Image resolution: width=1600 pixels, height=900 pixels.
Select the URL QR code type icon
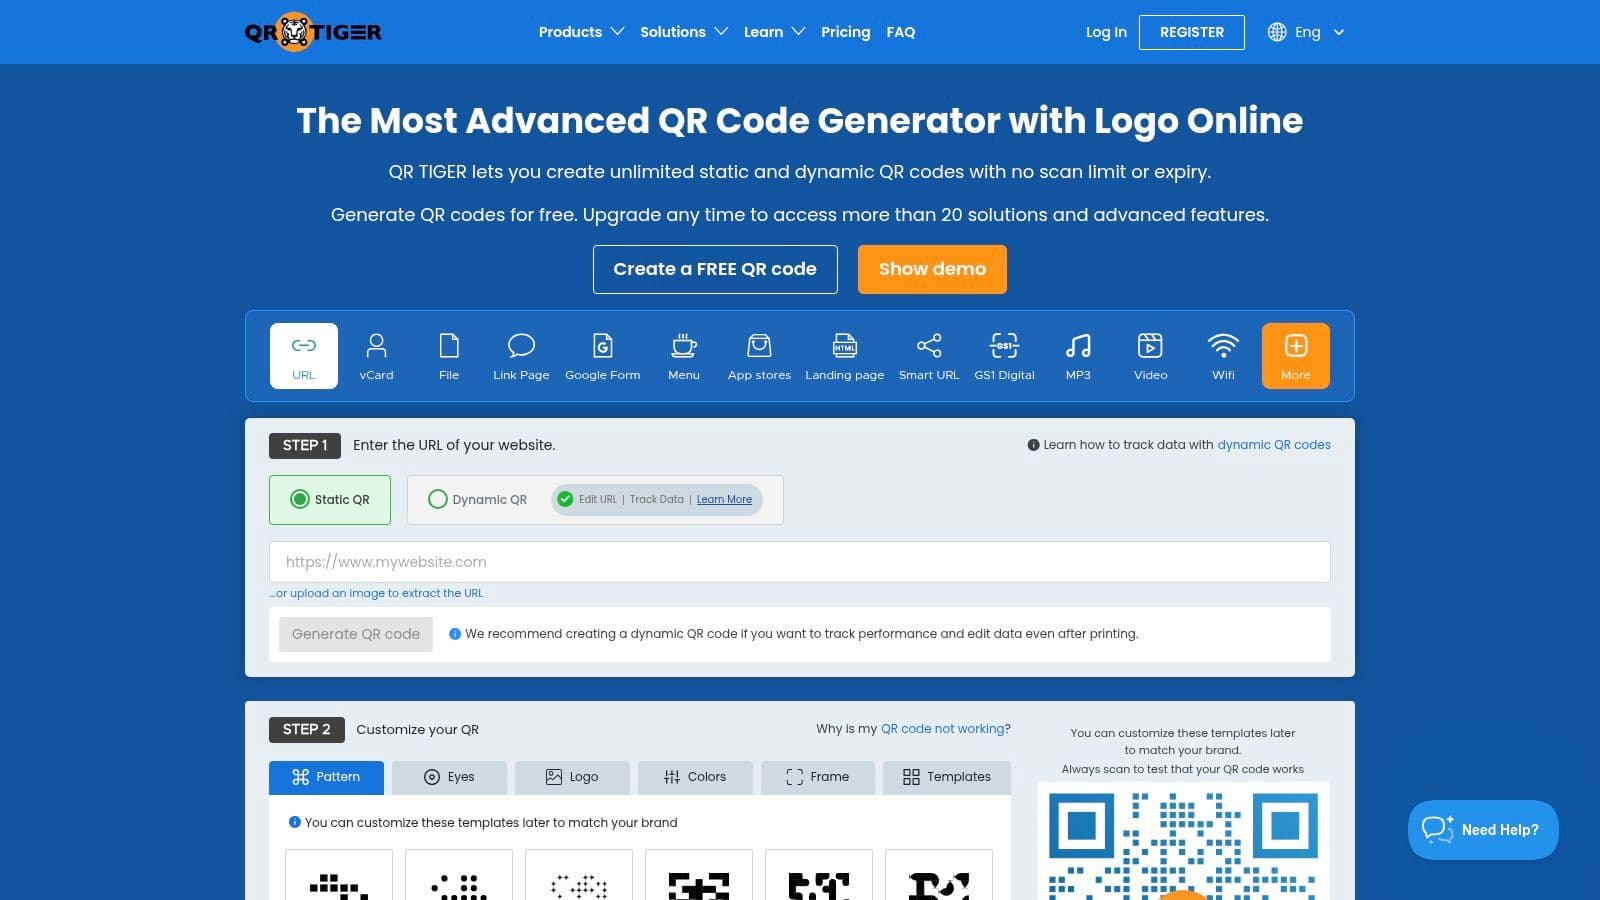[x=302, y=355]
